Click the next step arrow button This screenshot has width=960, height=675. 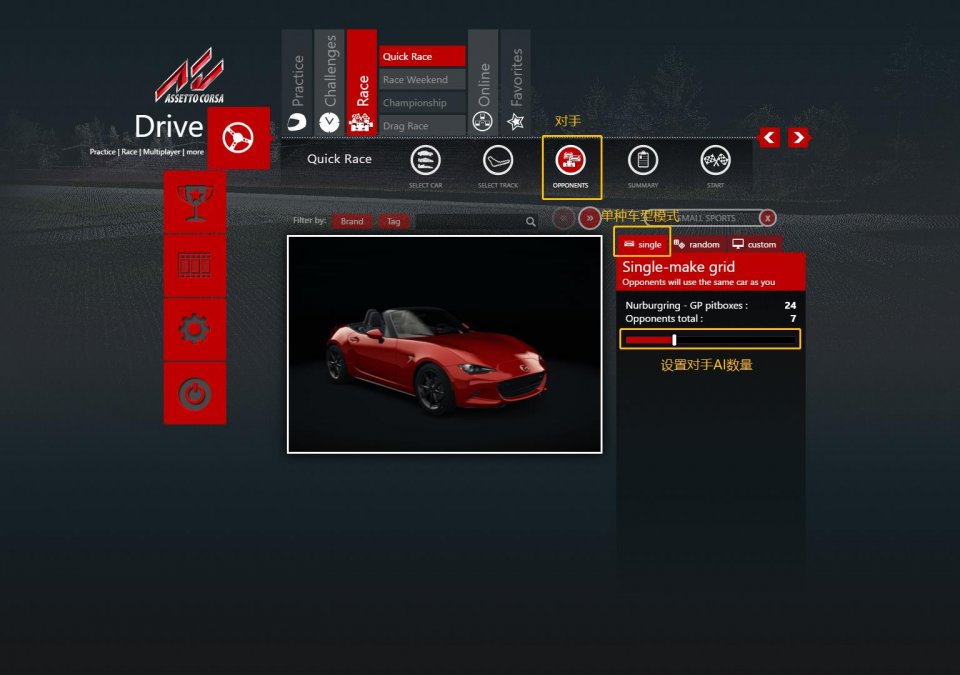point(798,137)
